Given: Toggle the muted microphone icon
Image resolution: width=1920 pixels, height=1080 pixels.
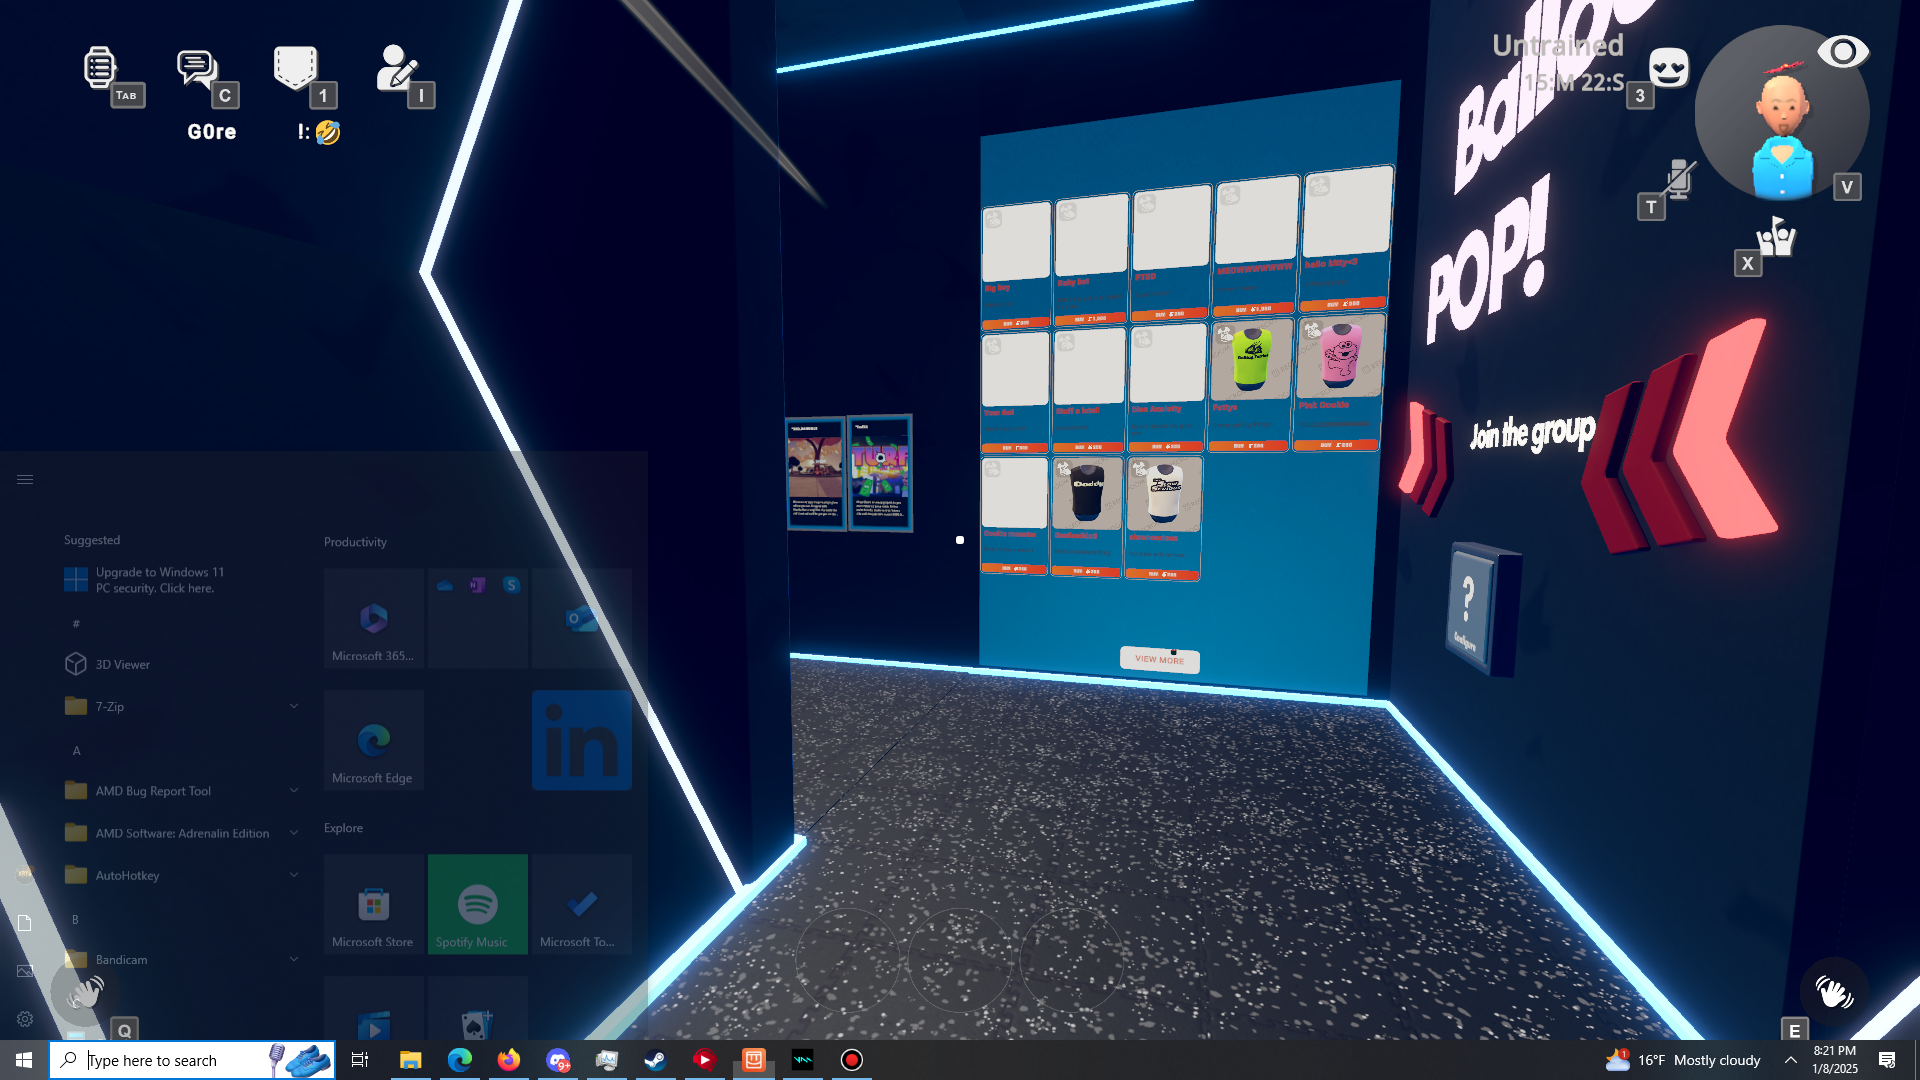Looking at the screenshot, I should point(1679,179).
